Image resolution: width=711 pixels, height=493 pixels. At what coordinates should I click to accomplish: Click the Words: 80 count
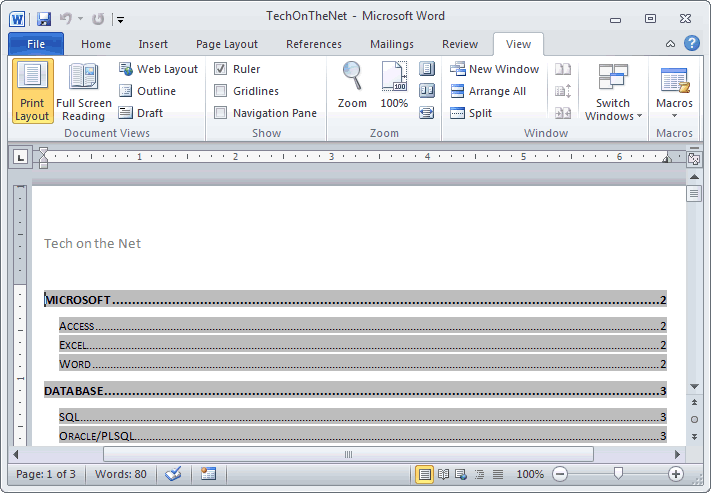pos(121,474)
